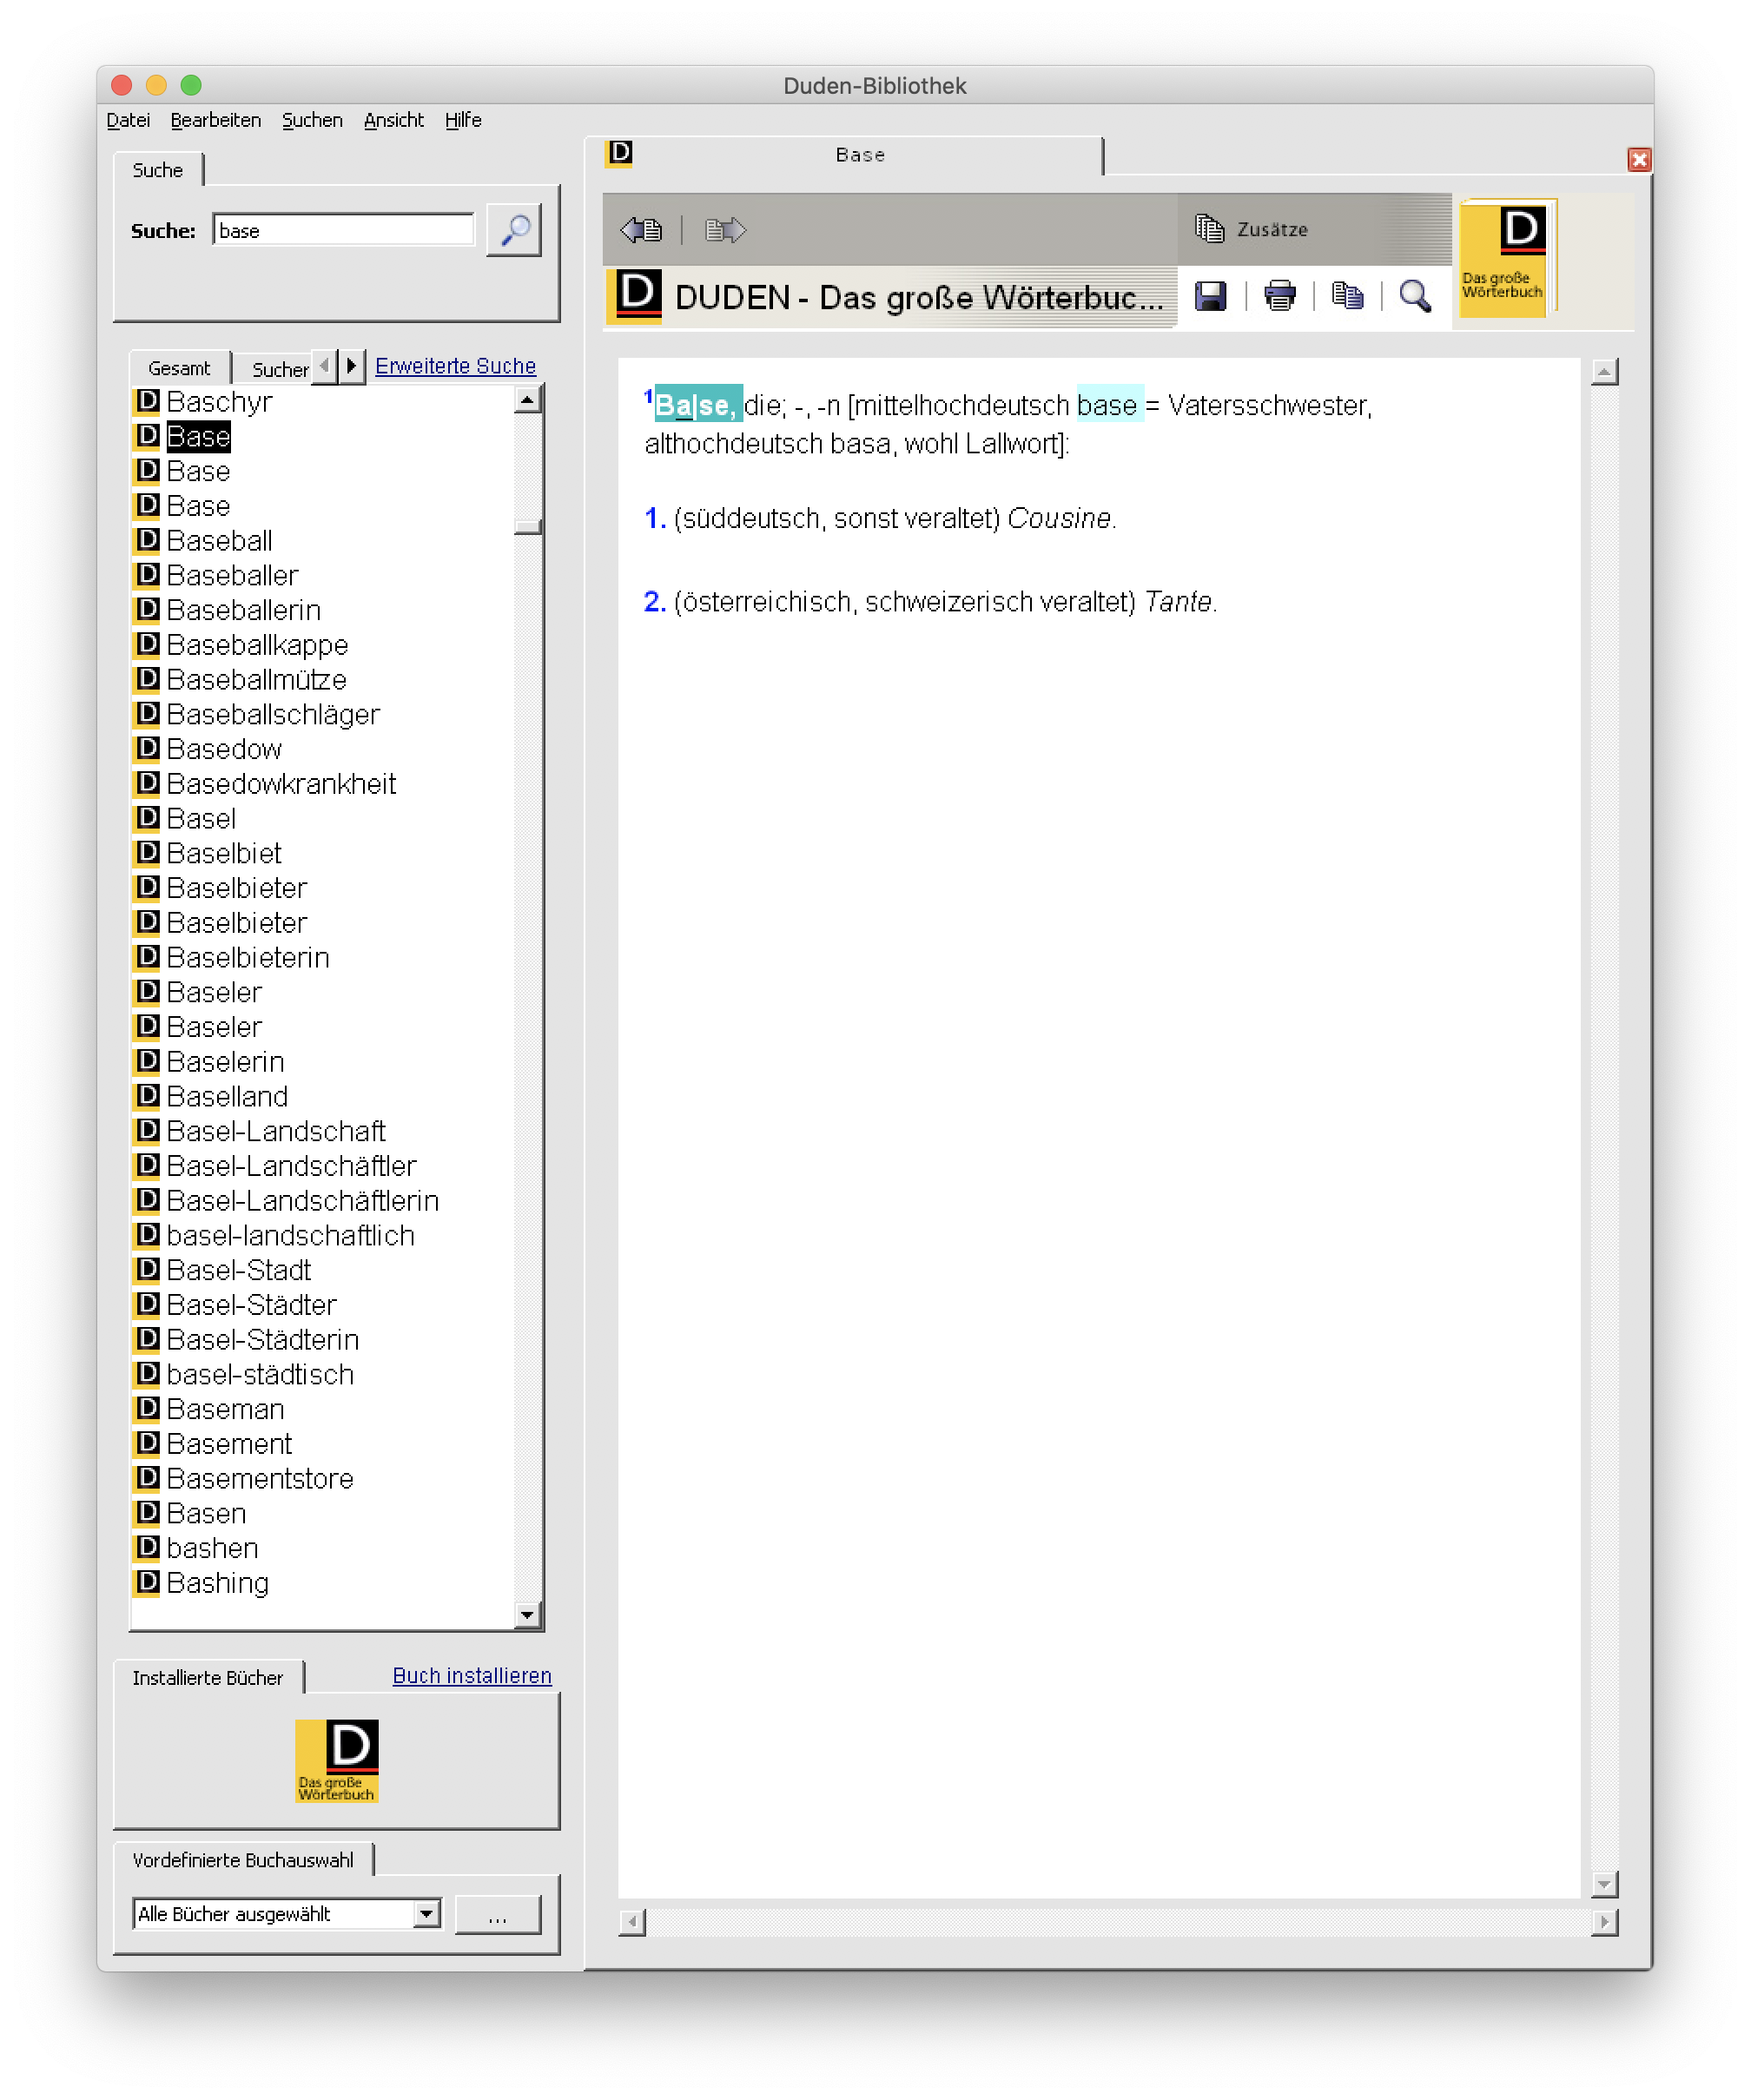
Task: Click the right arrow beside the Sucher tab
Action: click(x=351, y=366)
